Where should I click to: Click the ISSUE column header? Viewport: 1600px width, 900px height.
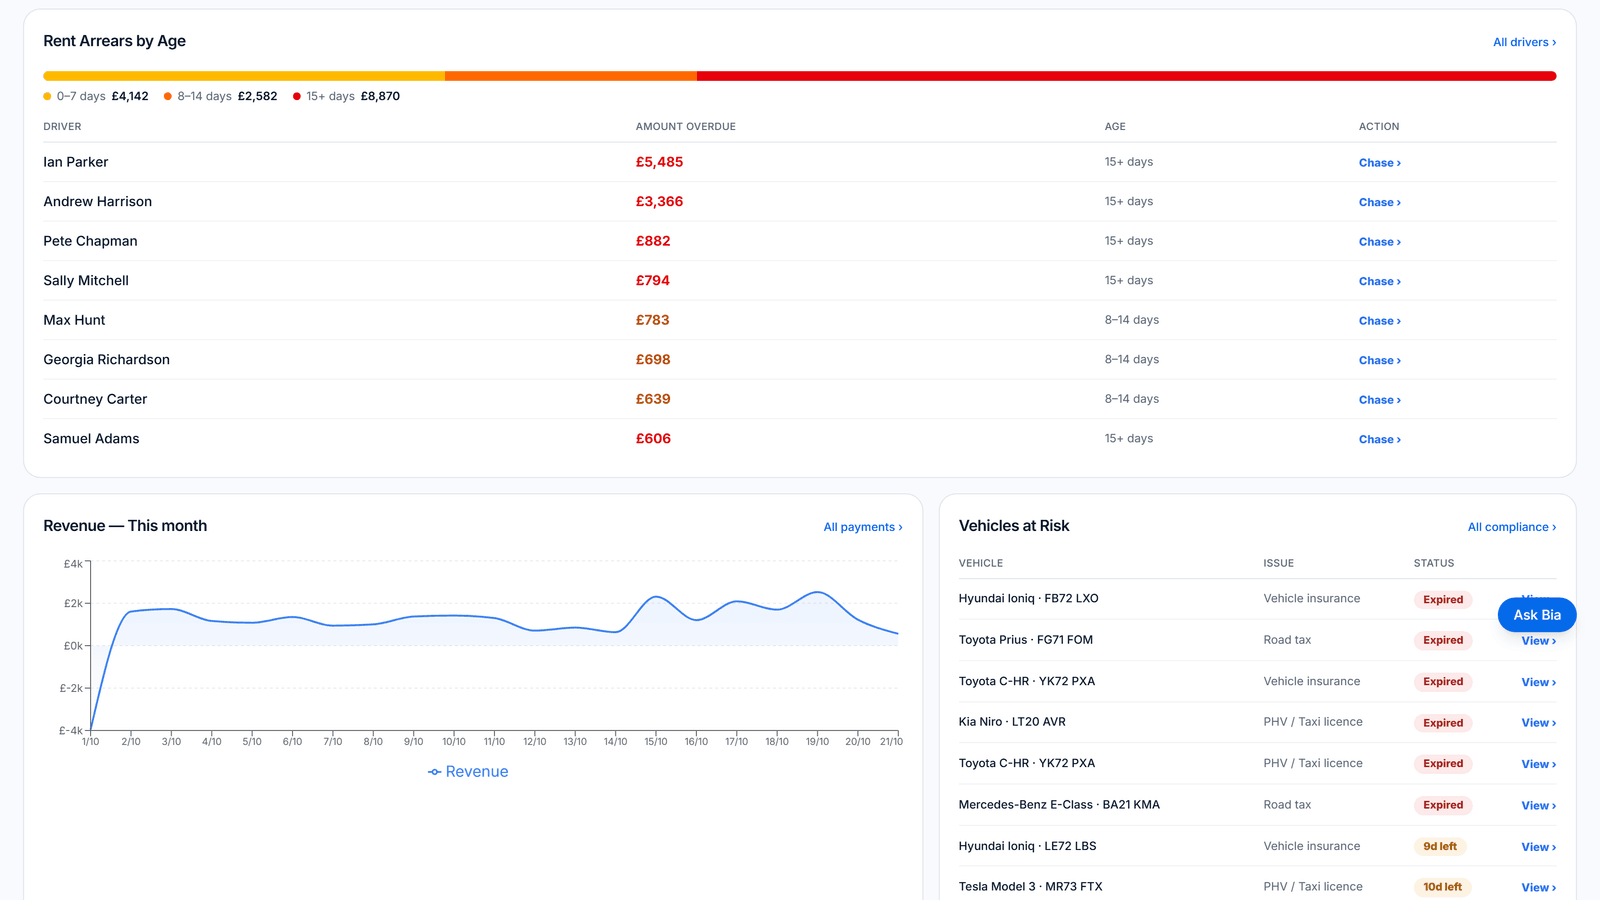coord(1278,564)
